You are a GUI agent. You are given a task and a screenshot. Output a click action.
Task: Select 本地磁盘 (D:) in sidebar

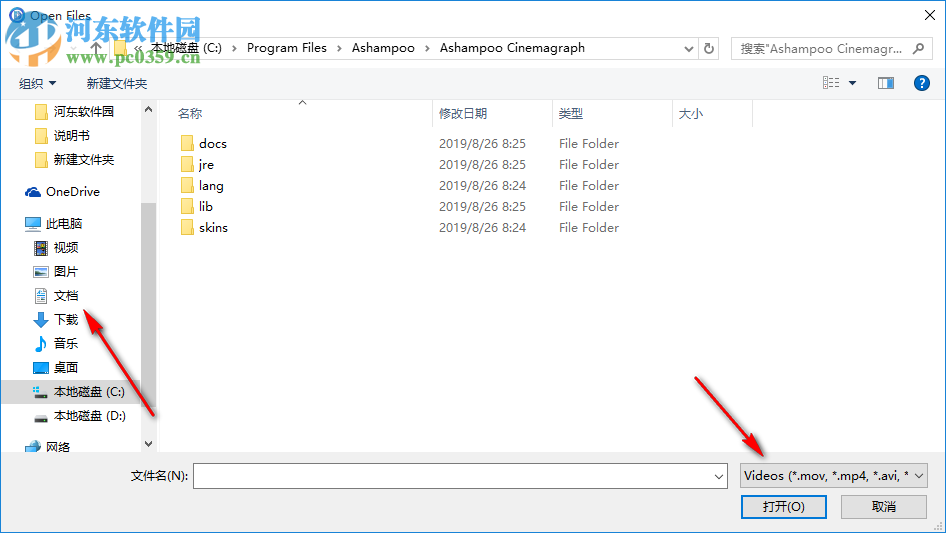coord(79,416)
